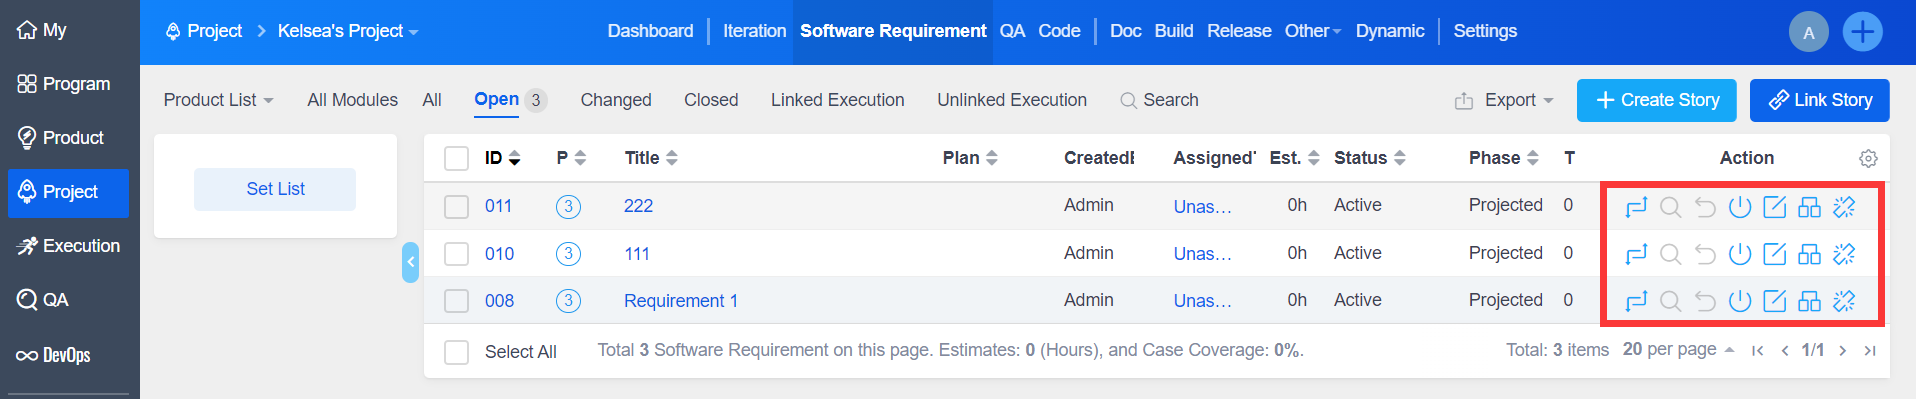Viewport: 1916px width, 399px height.
Task: Tick the checkbox for story 011
Action: [456, 206]
